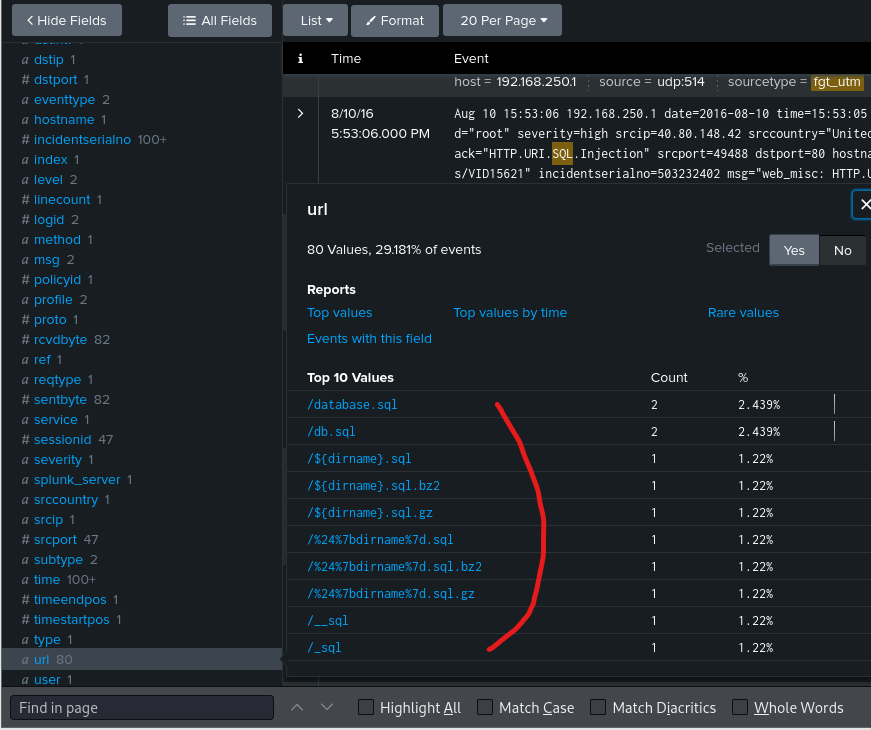Open the srccountry field
This screenshot has height=730, width=871.
pos(66,499)
